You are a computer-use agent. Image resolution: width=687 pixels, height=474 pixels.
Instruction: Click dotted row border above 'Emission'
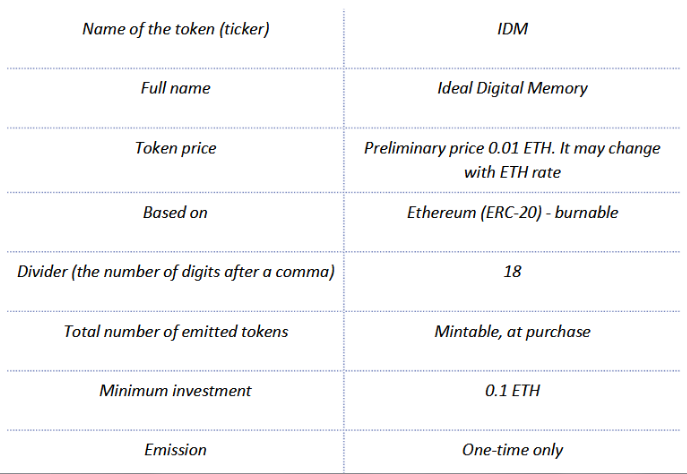click(344, 430)
